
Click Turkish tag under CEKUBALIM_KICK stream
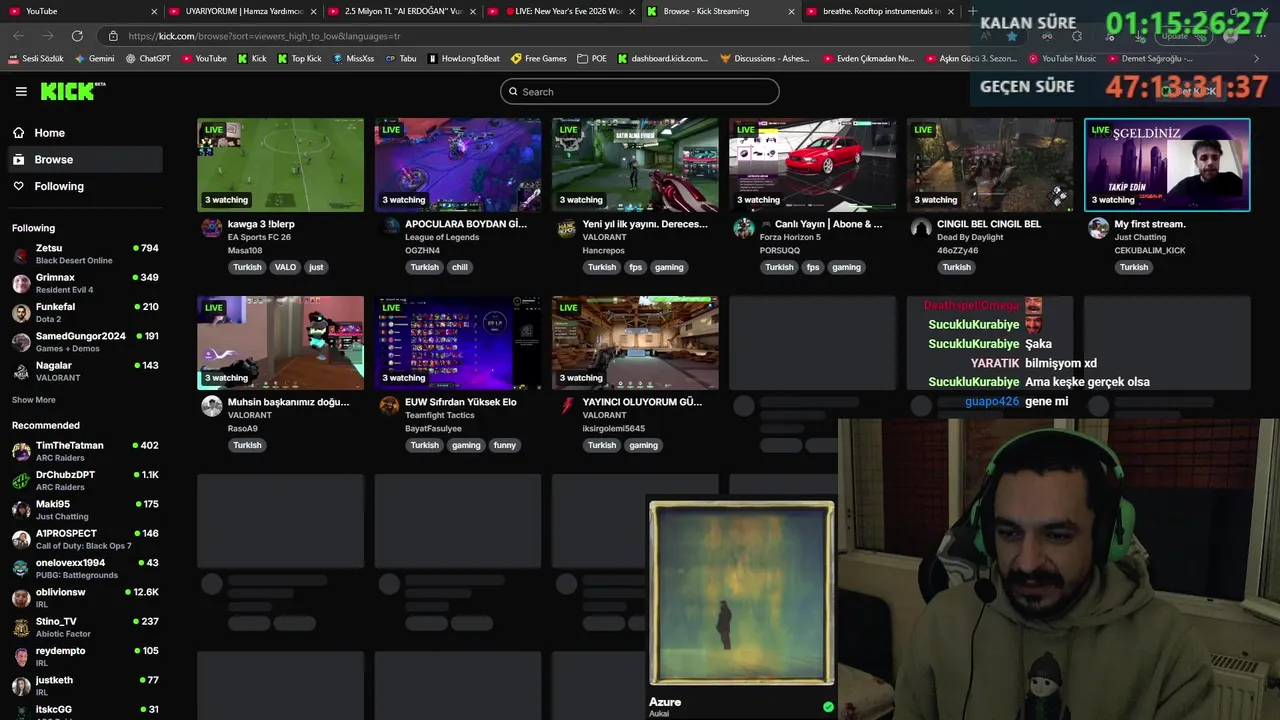point(1134,267)
